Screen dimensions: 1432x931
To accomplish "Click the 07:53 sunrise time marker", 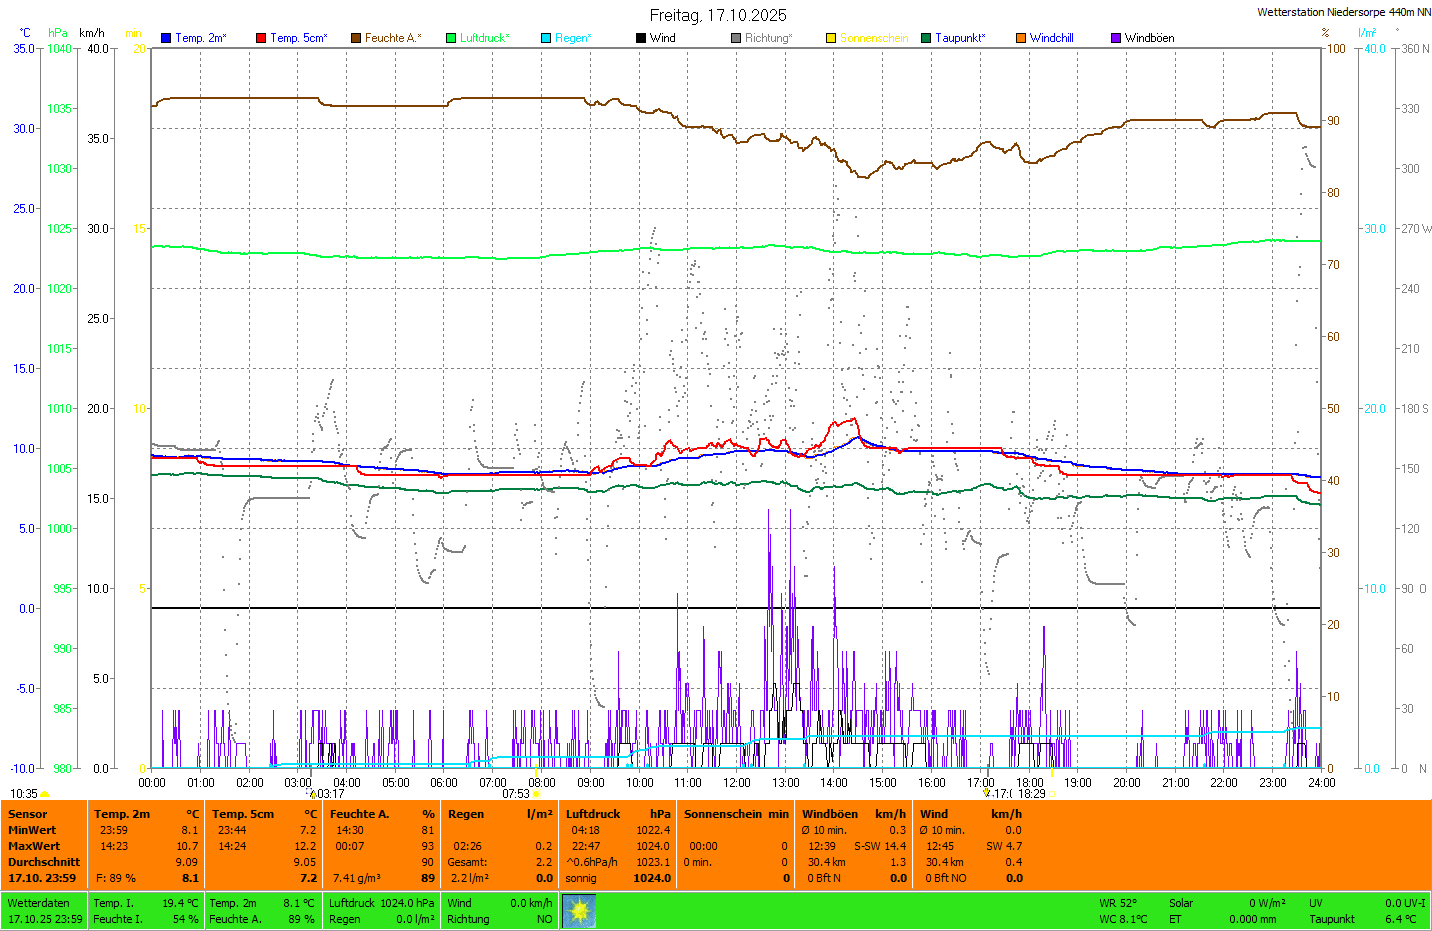I will coord(516,794).
